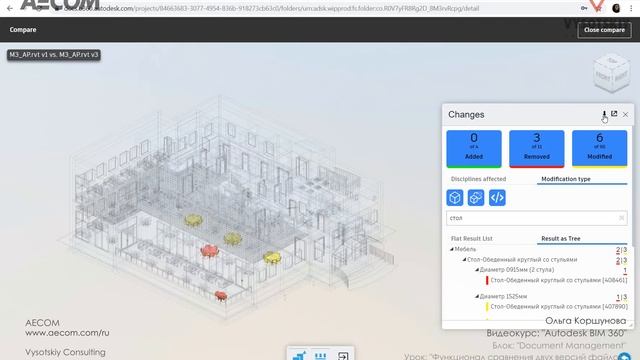Click the Changes panel title
The image size is (640, 360).
pyautogui.click(x=466, y=115)
